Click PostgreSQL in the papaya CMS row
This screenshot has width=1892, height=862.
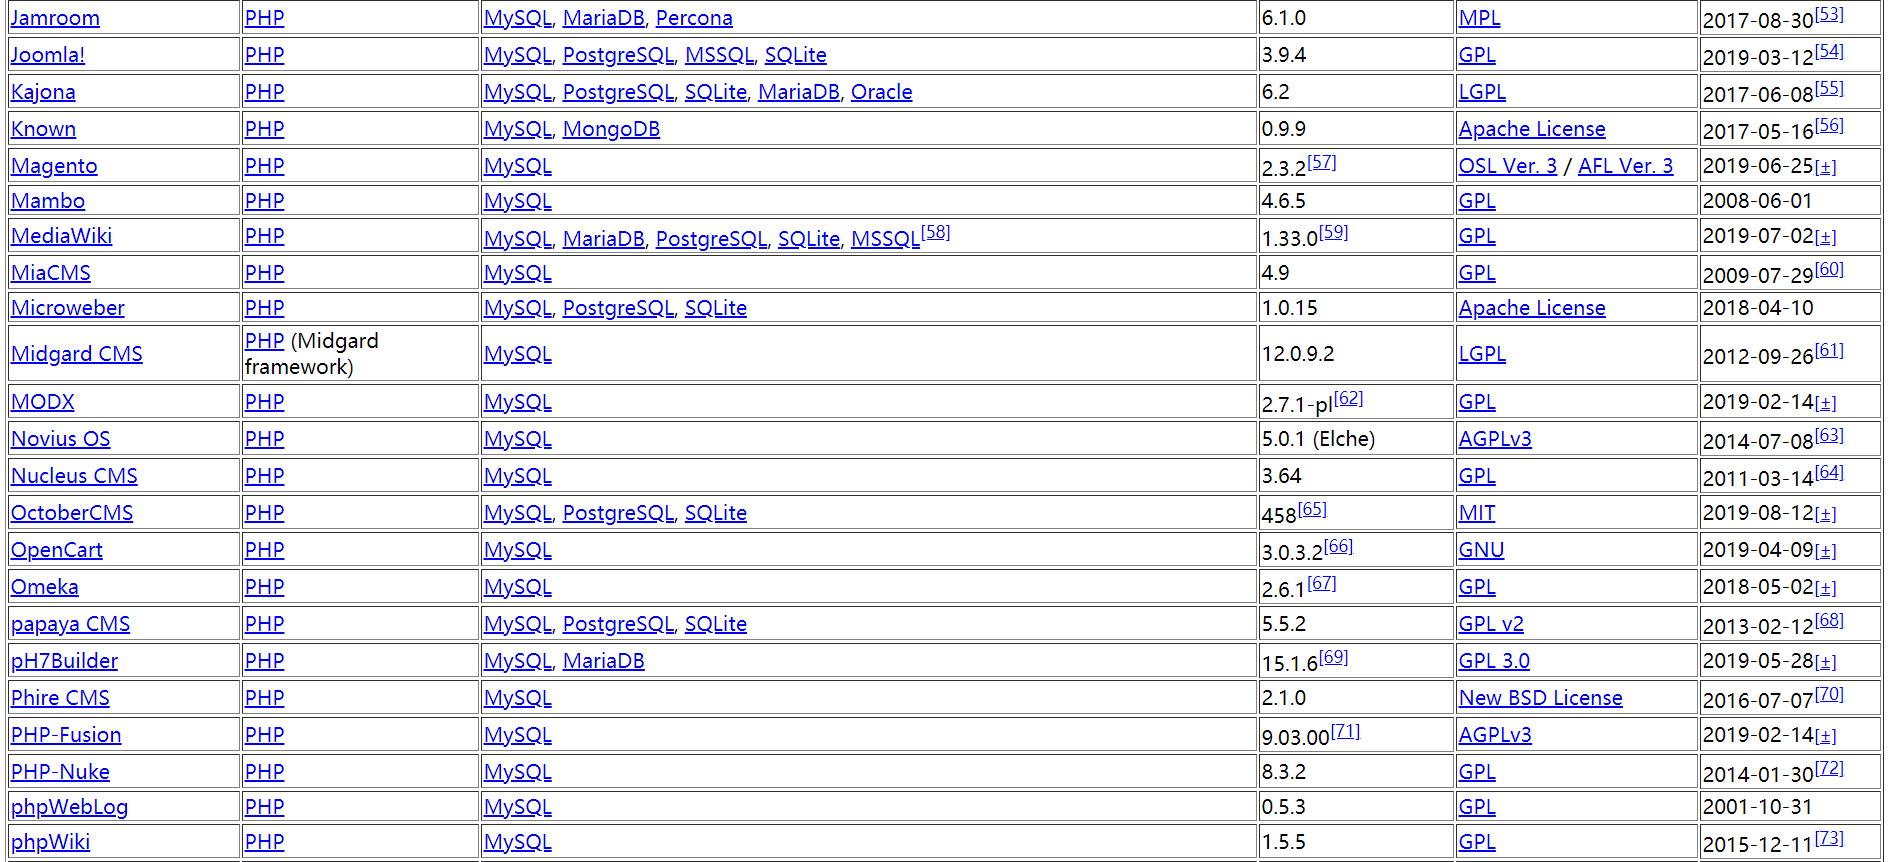click(618, 624)
